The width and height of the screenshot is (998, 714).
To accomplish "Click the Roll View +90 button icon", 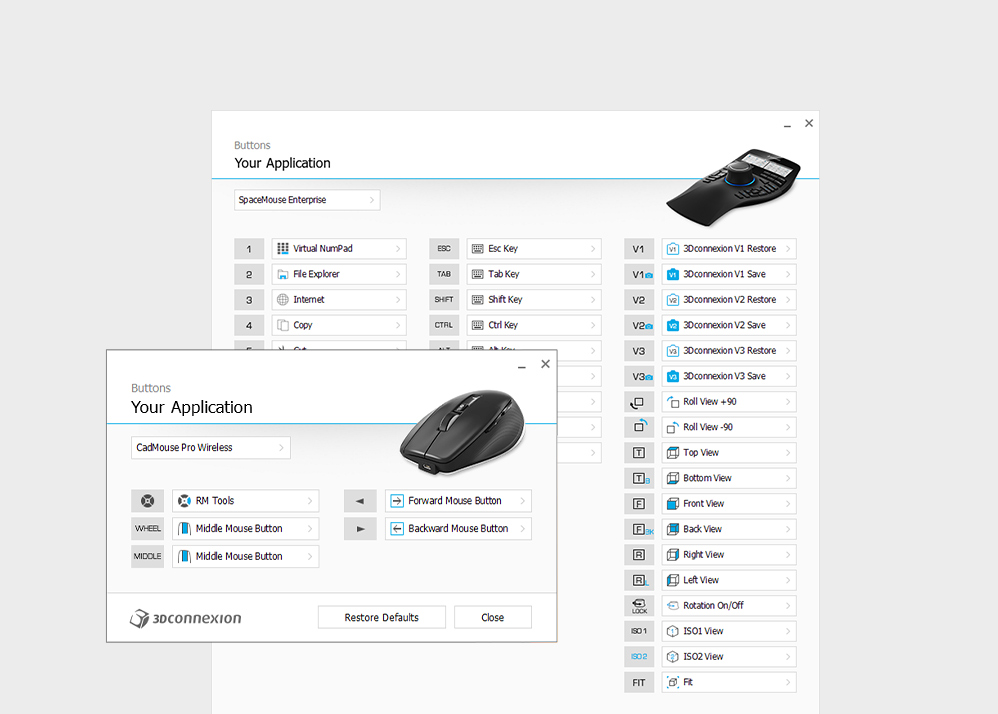I will [x=639, y=402].
